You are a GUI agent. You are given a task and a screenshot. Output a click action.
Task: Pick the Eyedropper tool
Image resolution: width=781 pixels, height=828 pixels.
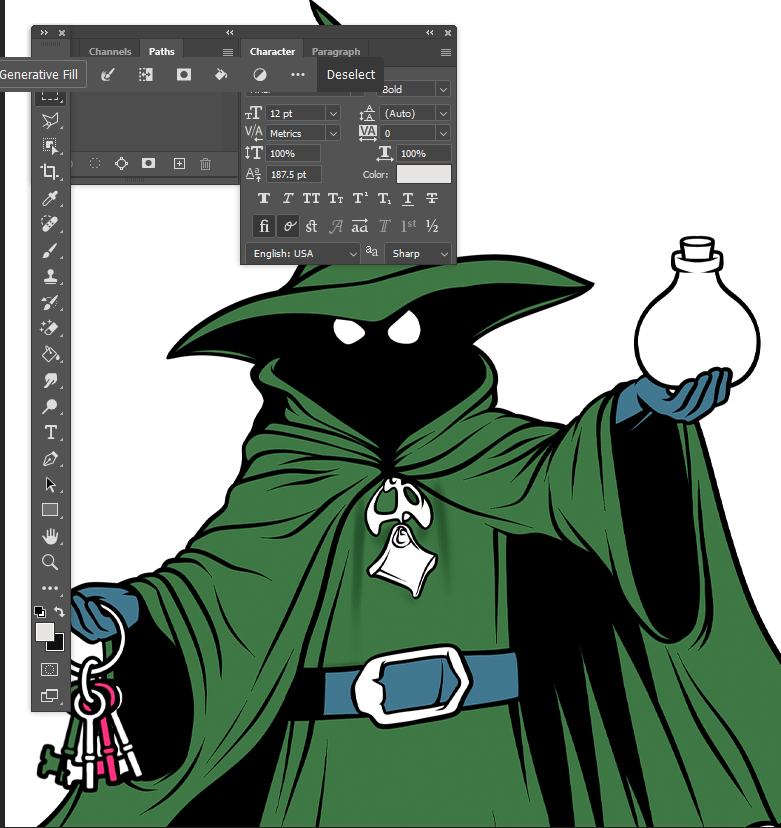click(x=50, y=198)
